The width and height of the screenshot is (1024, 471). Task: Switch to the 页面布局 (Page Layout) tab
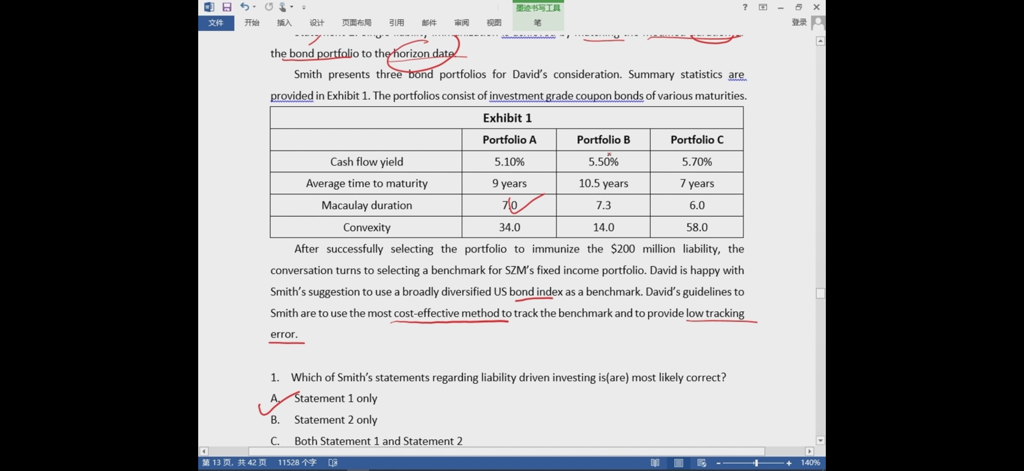pyautogui.click(x=357, y=23)
